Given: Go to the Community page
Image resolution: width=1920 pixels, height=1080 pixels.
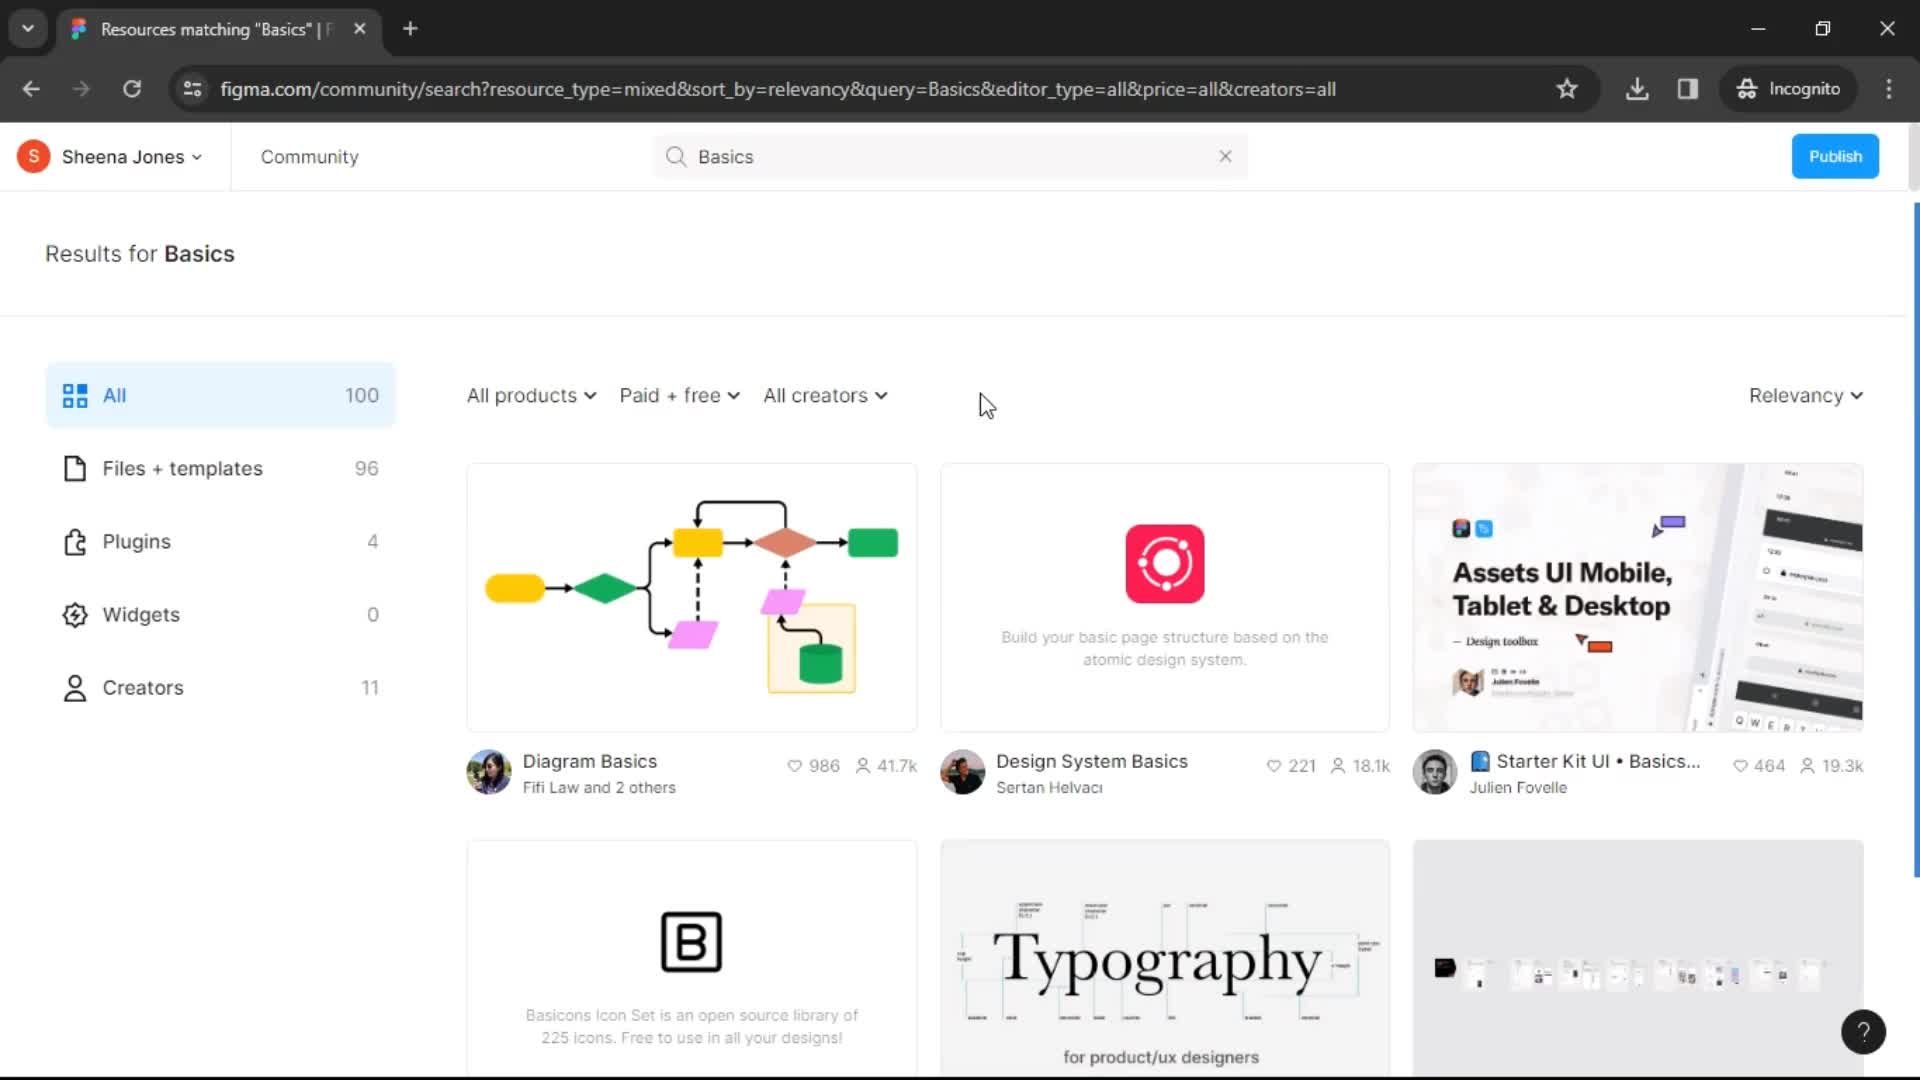Looking at the screenshot, I should 309,157.
